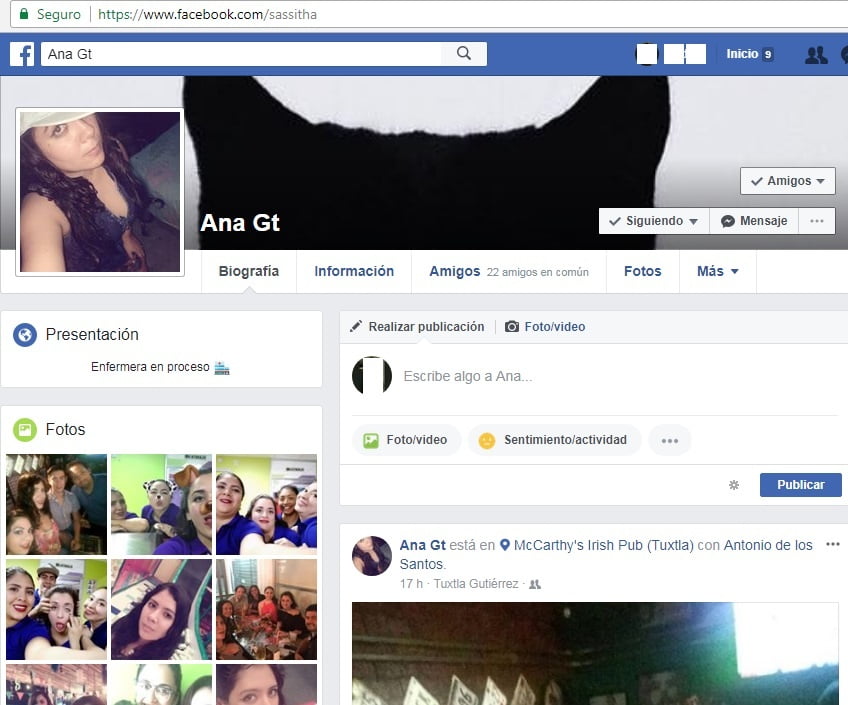The image size is (848, 705).
Task: Click the browser address bar URL
Action: pos(208,14)
